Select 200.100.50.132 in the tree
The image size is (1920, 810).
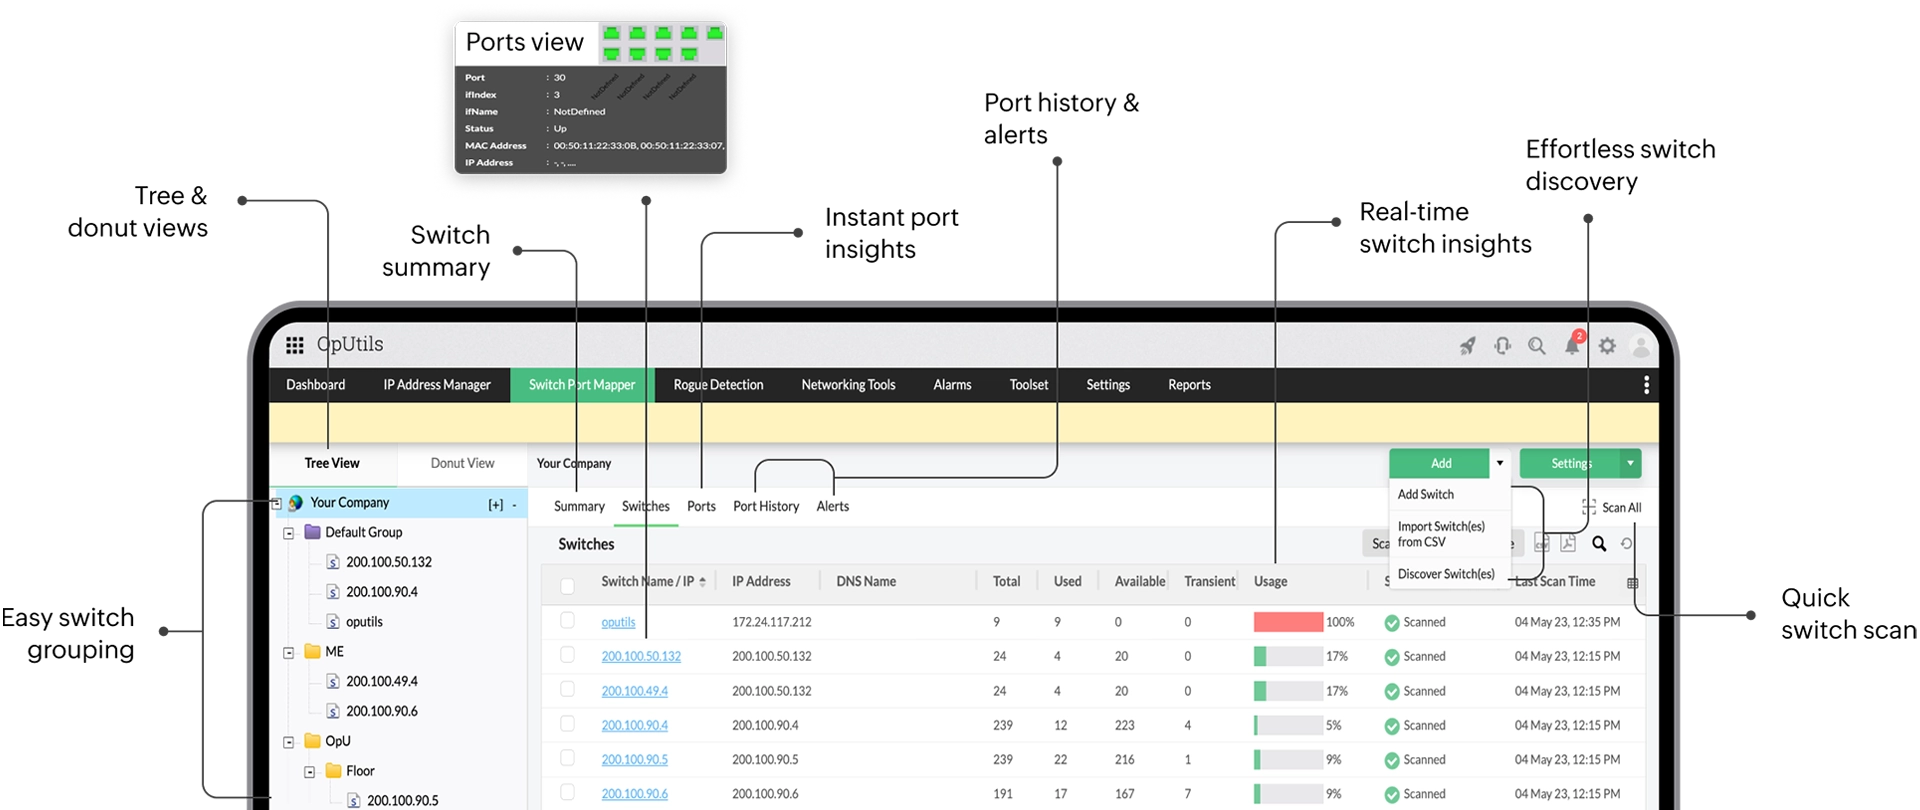pos(389,562)
